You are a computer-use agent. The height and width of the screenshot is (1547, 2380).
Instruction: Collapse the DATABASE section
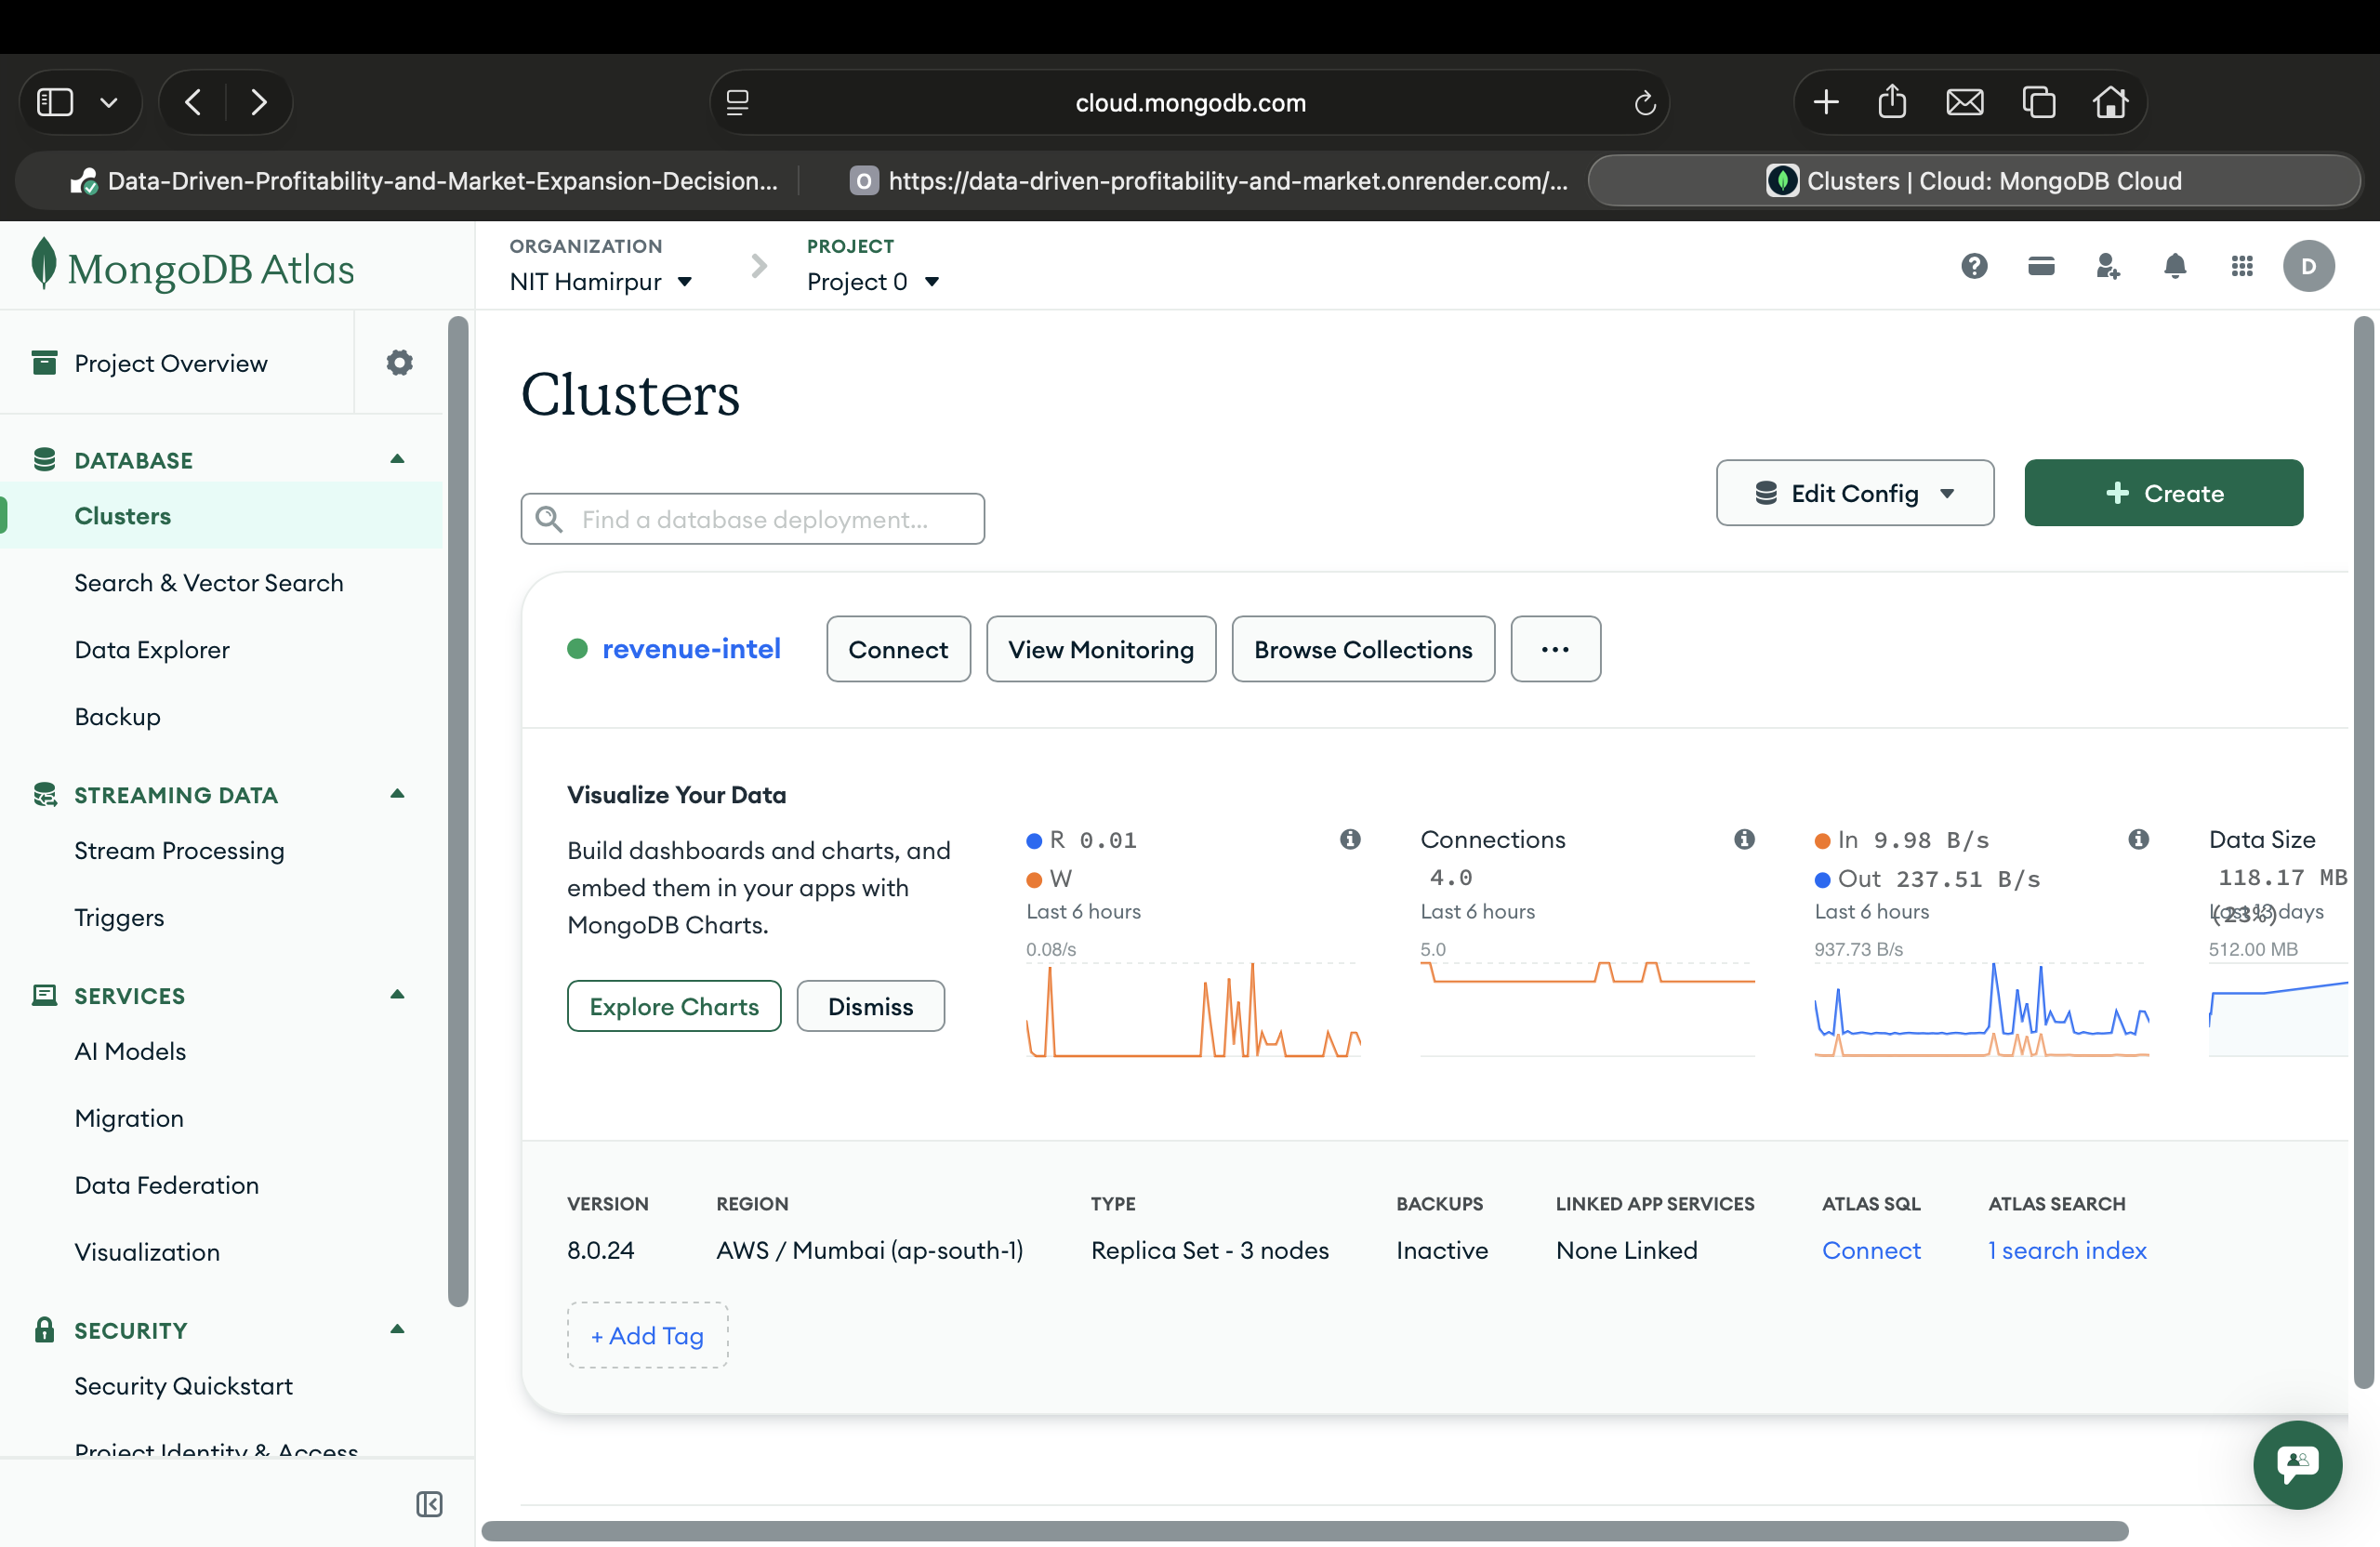397,459
